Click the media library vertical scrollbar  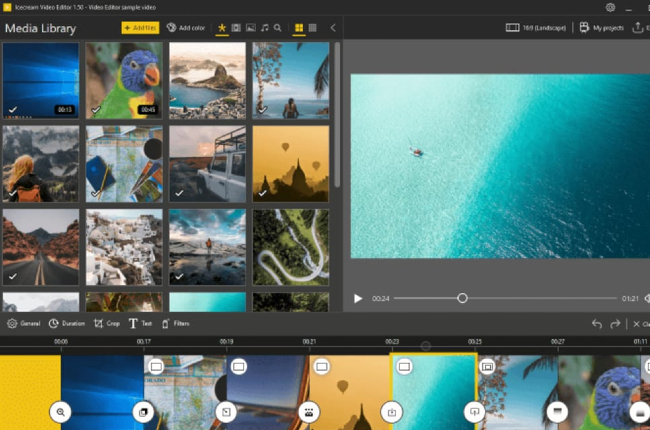pyautogui.click(x=337, y=115)
